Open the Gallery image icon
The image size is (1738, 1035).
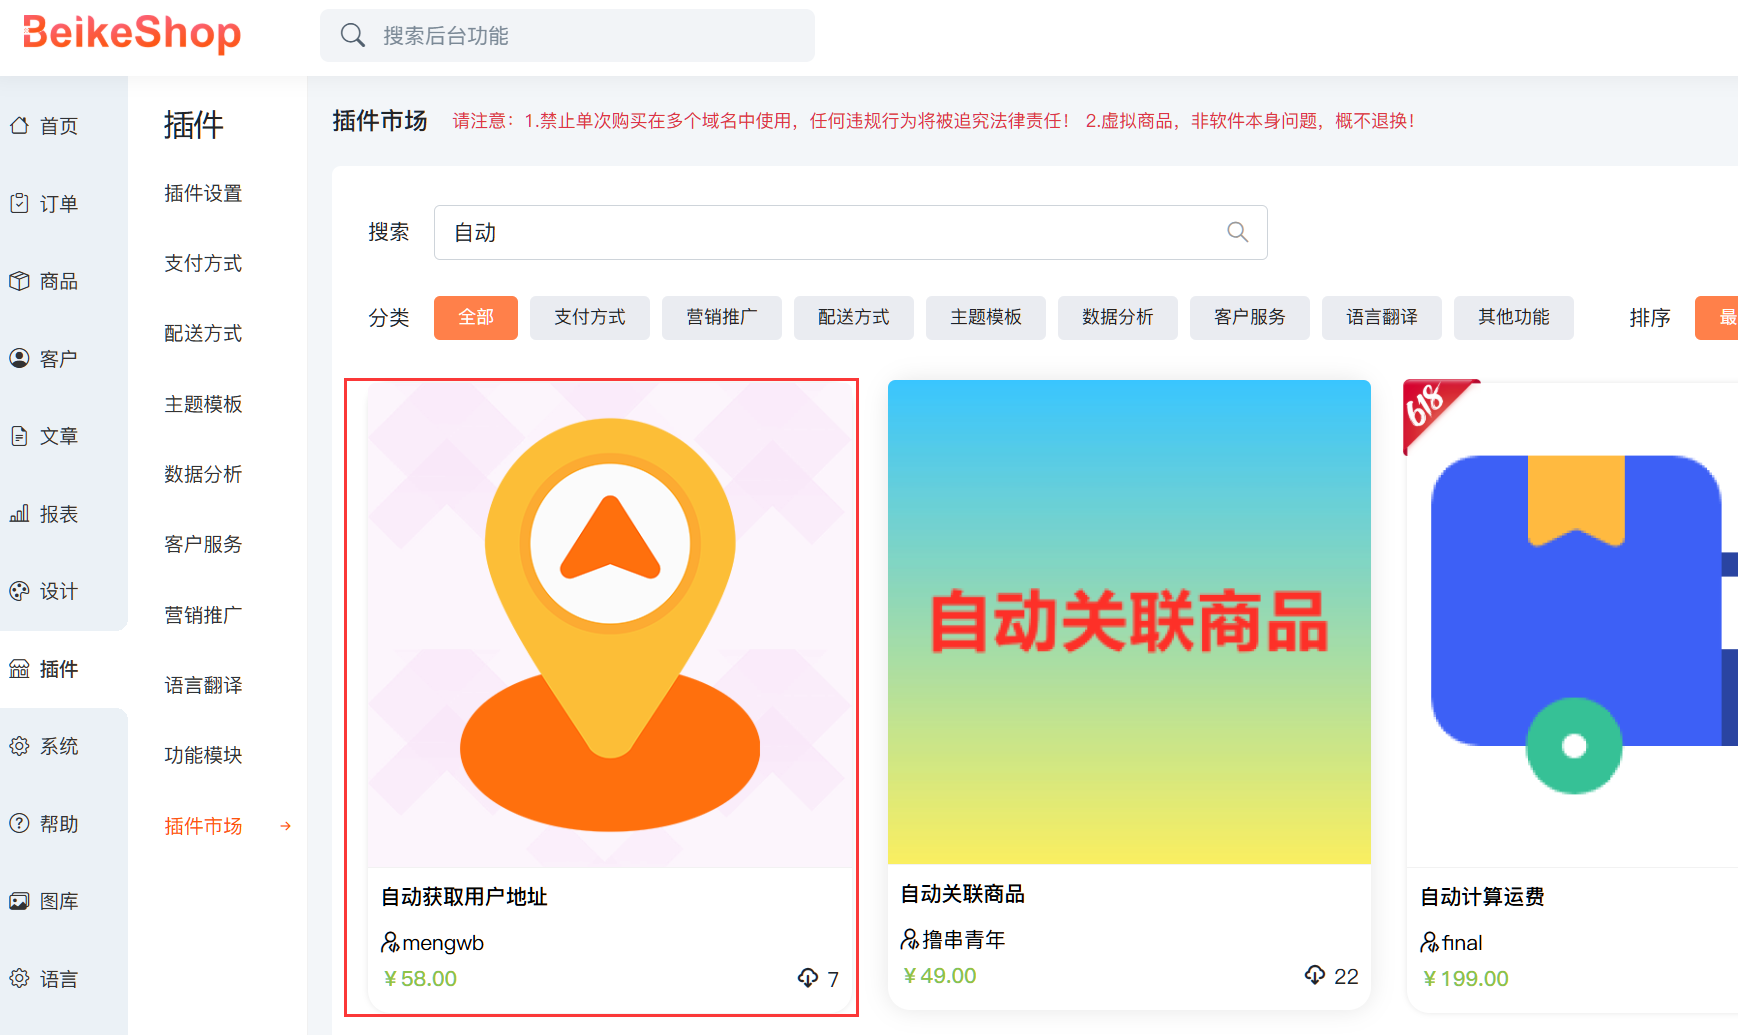pos(19,901)
